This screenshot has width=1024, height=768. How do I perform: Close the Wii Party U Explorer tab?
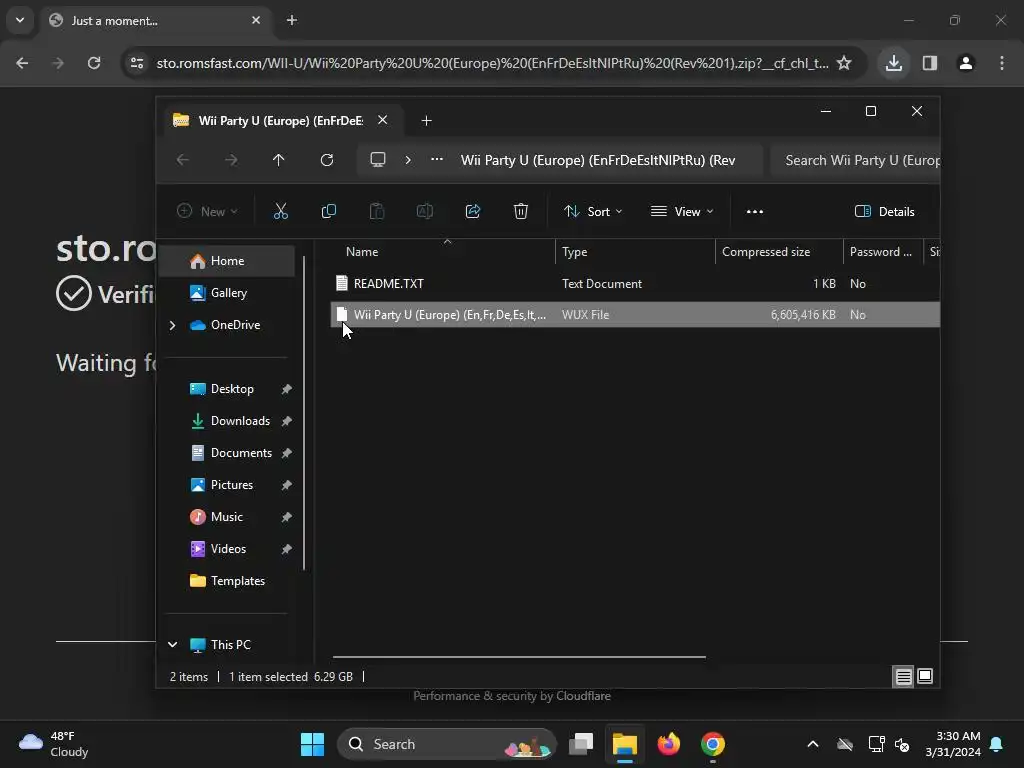click(x=383, y=120)
